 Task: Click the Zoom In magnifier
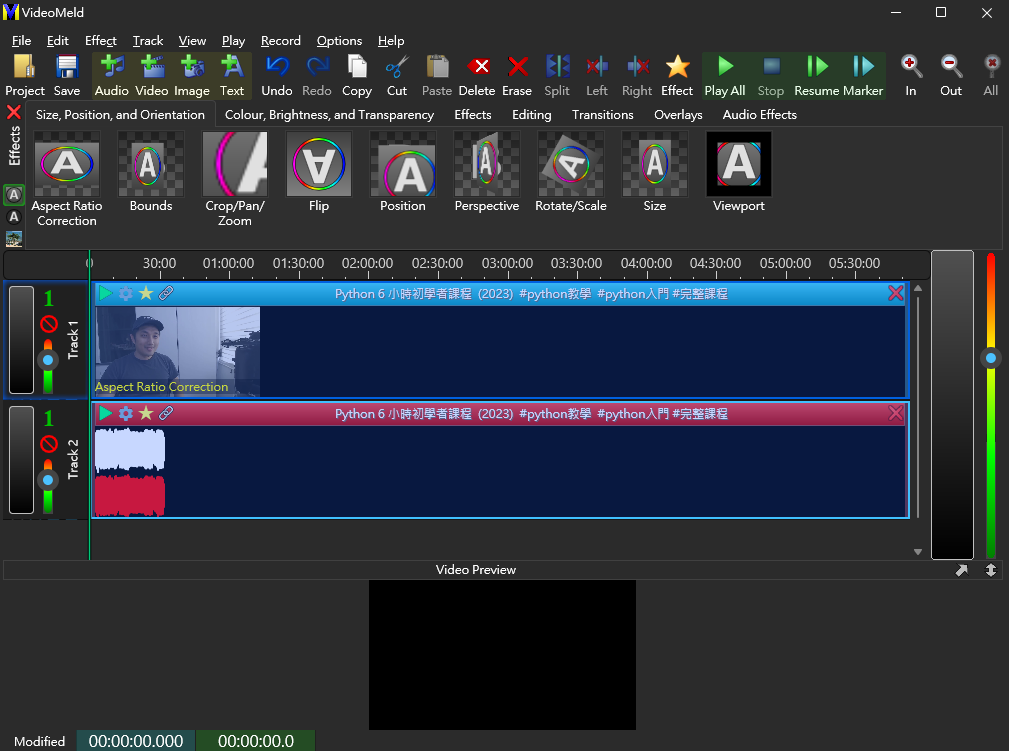[911, 75]
